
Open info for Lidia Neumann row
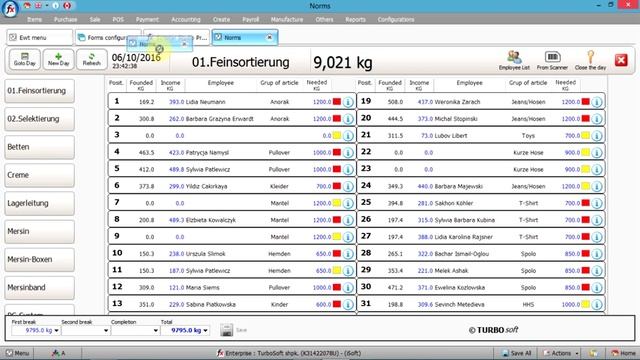pyautogui.click(x=348, y=102)
